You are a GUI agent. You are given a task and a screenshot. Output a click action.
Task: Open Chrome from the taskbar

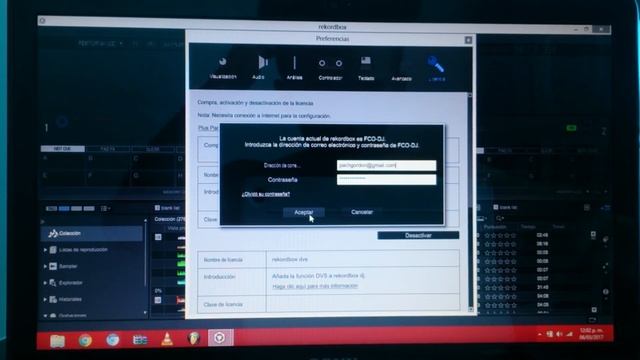tap(85, 340)
